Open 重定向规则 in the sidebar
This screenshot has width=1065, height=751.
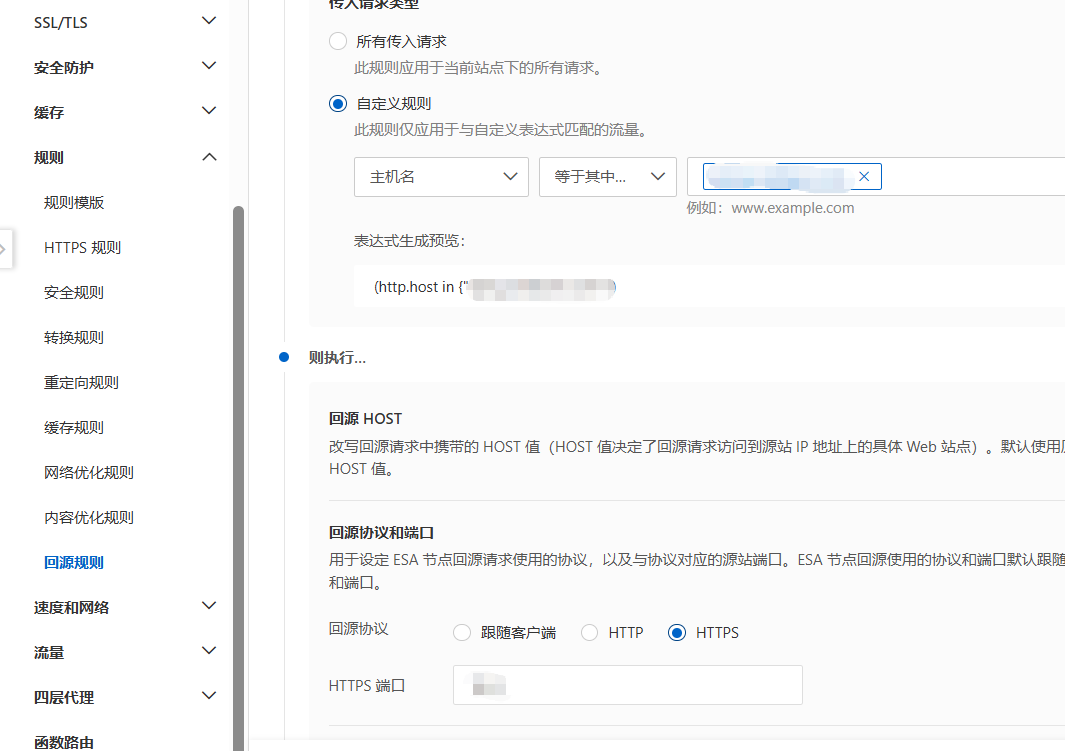[x=81, y=382]
